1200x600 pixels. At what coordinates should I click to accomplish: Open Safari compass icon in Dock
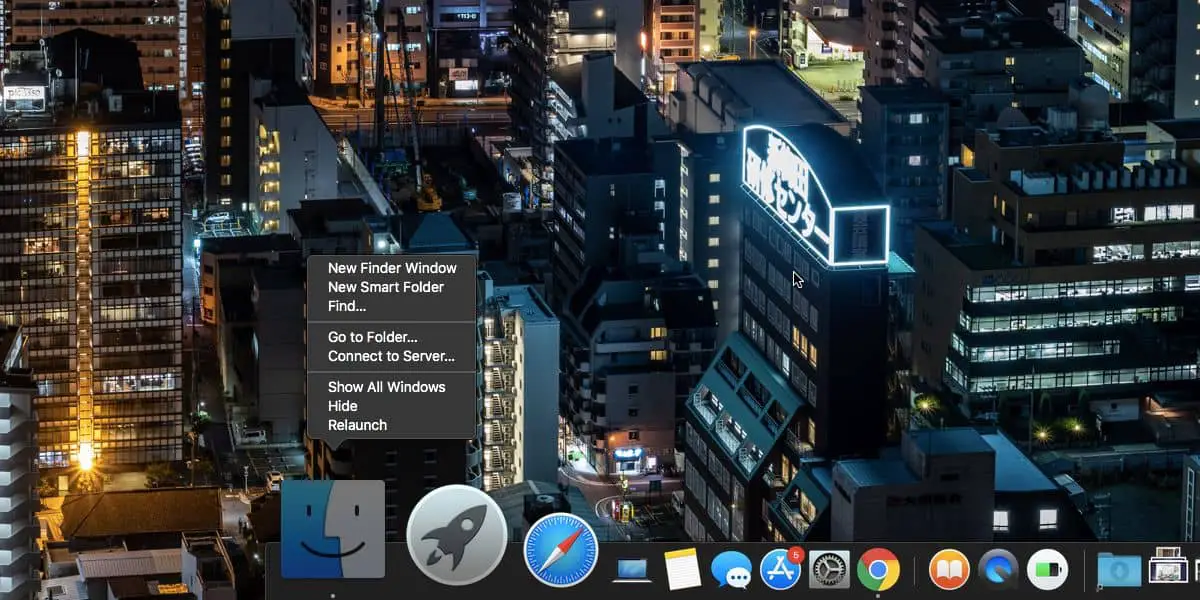pos(561,549)
